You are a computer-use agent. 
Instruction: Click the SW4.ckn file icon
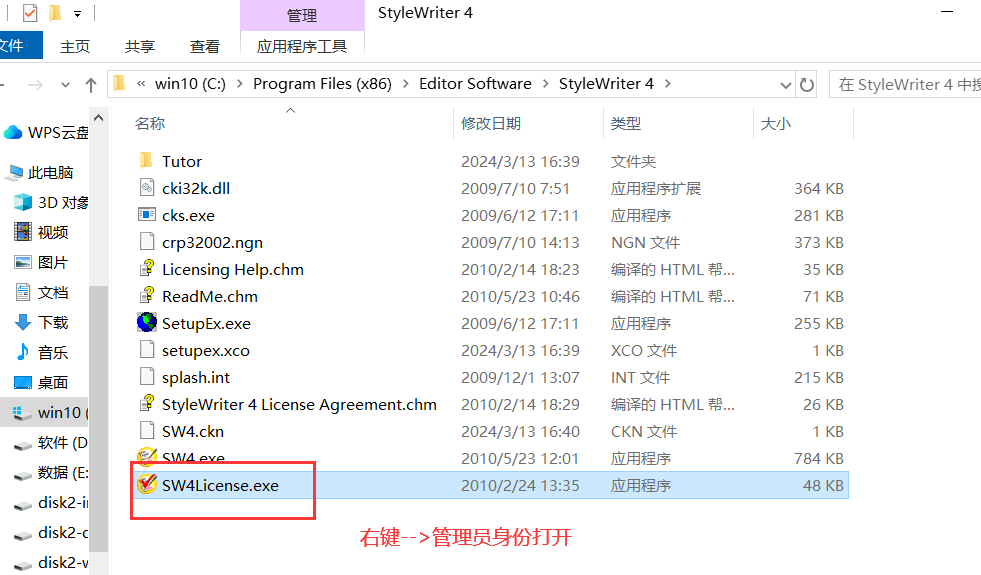pyautogui.click(x=146, y=430)
